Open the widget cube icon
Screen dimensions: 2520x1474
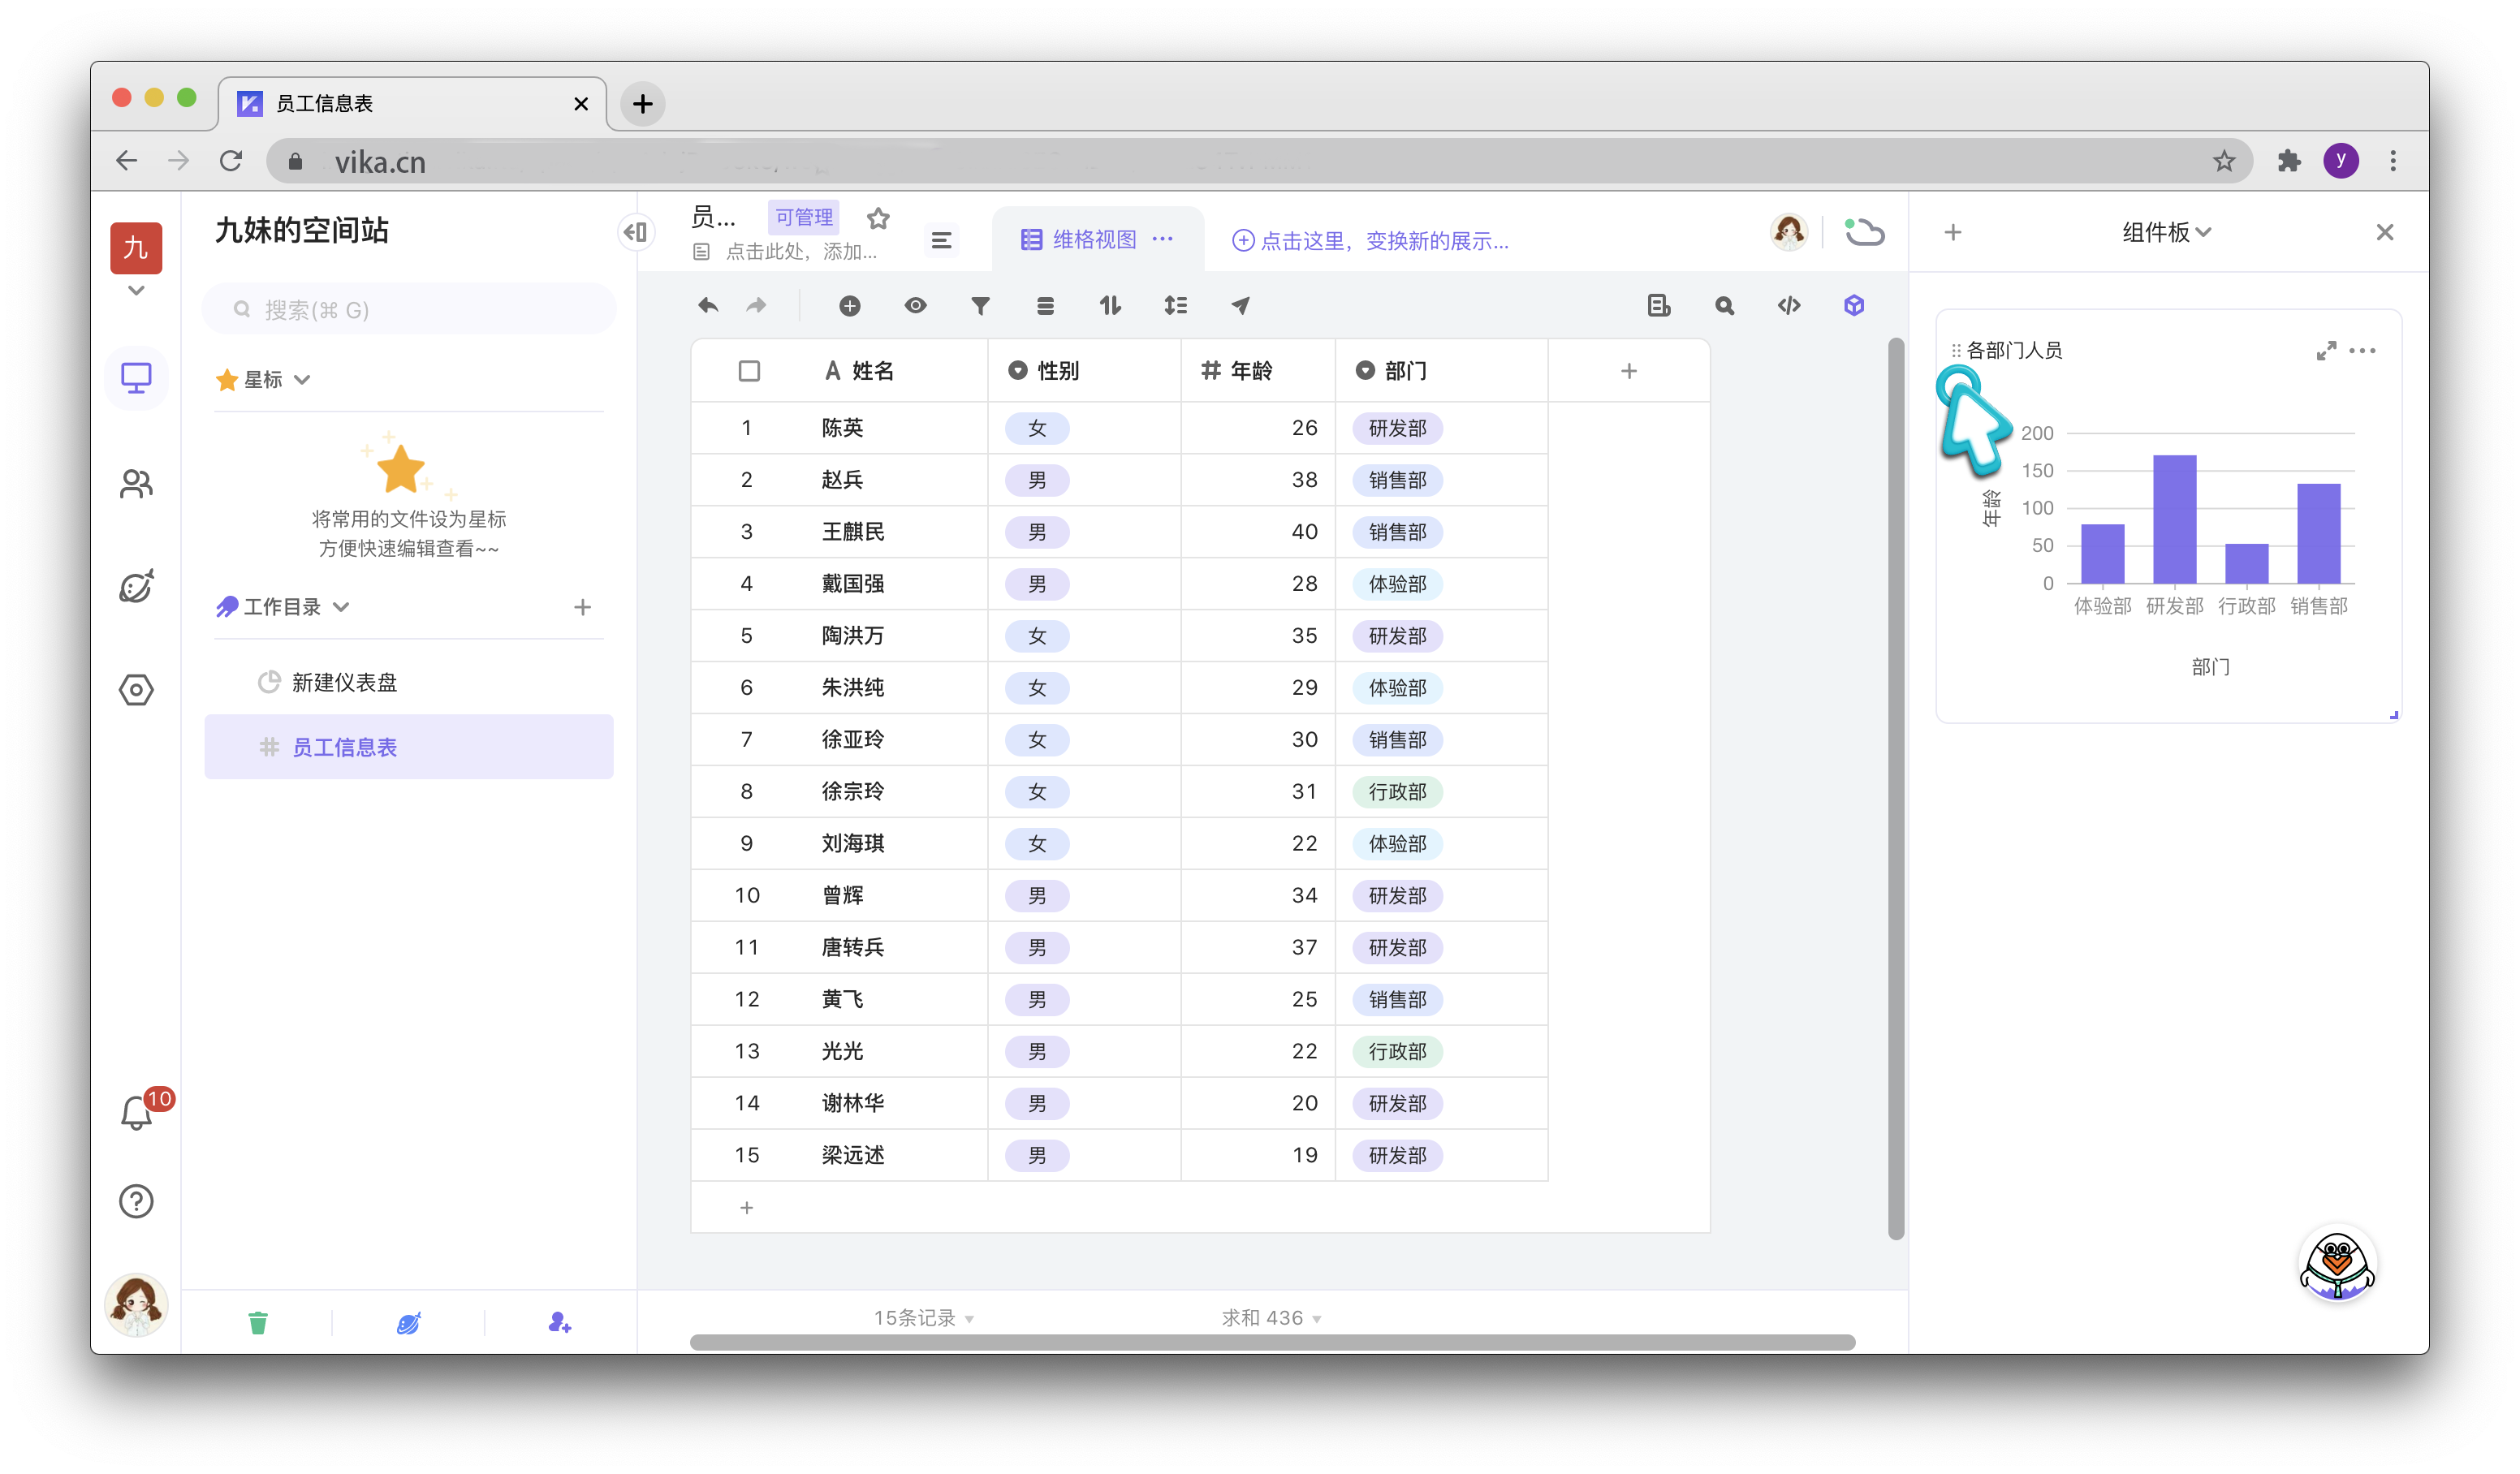click(x=1853, y=306)
